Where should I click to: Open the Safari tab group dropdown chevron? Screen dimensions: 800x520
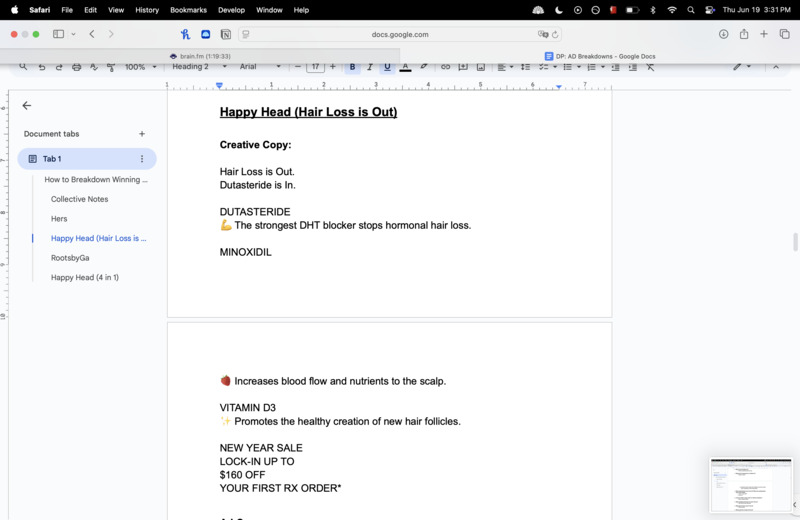[73, 34]
